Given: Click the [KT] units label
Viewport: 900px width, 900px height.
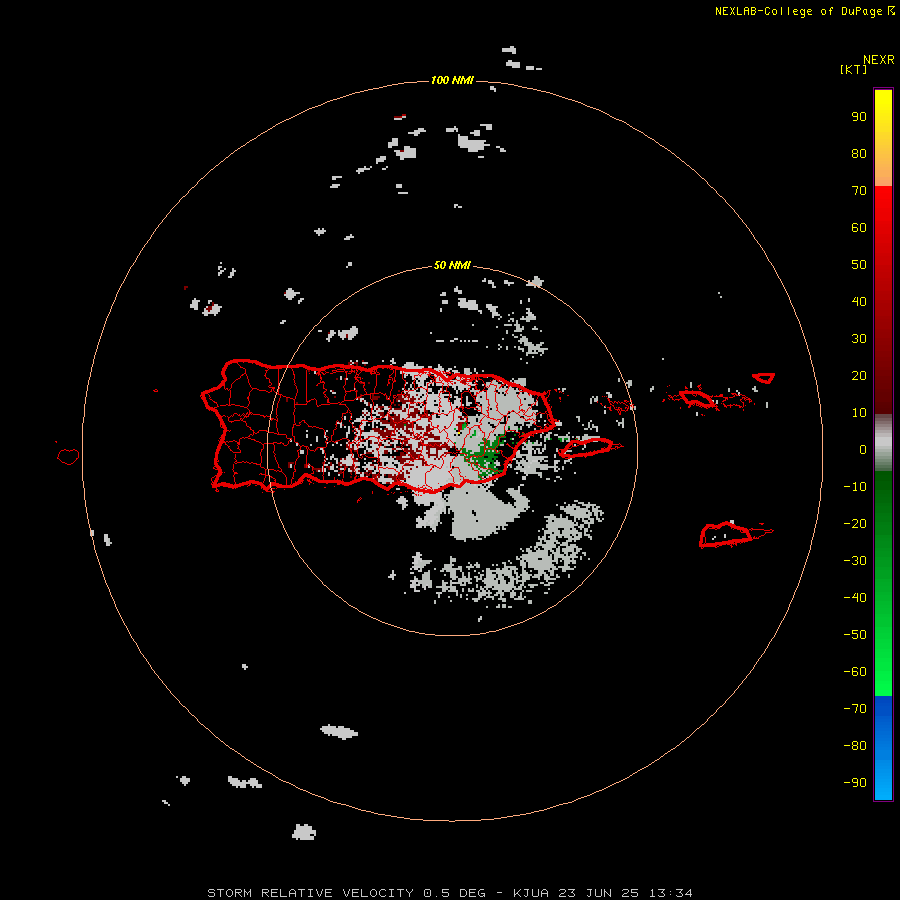Looking at the screenshot, I should (854, 69).
